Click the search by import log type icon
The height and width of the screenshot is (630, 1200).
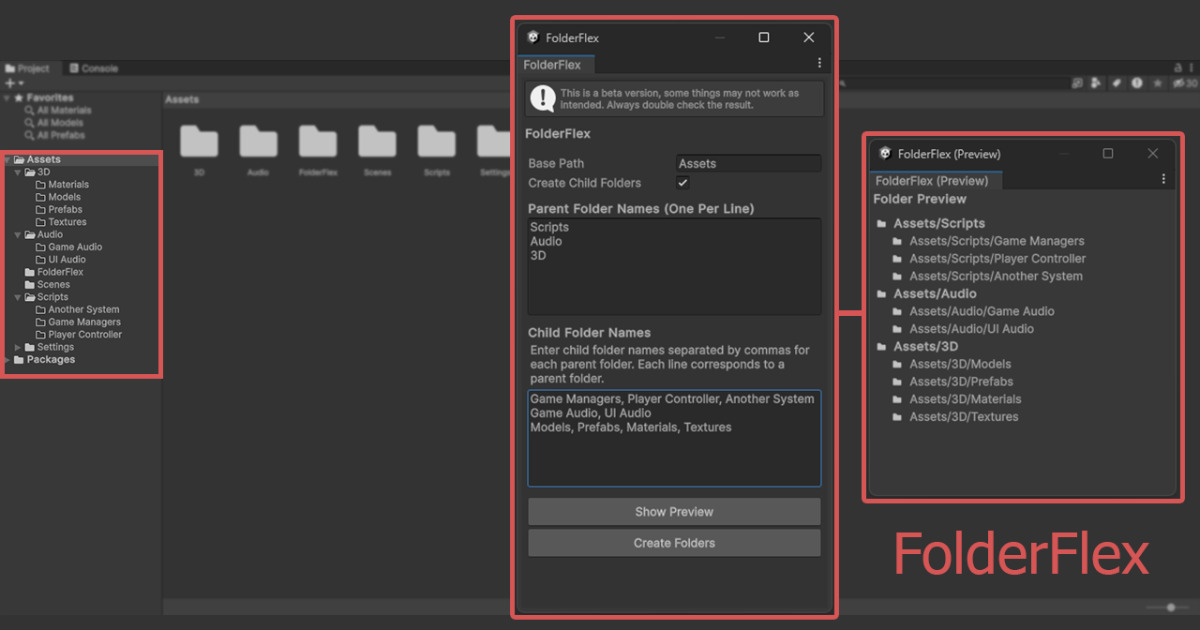[x=1137, y=83]
